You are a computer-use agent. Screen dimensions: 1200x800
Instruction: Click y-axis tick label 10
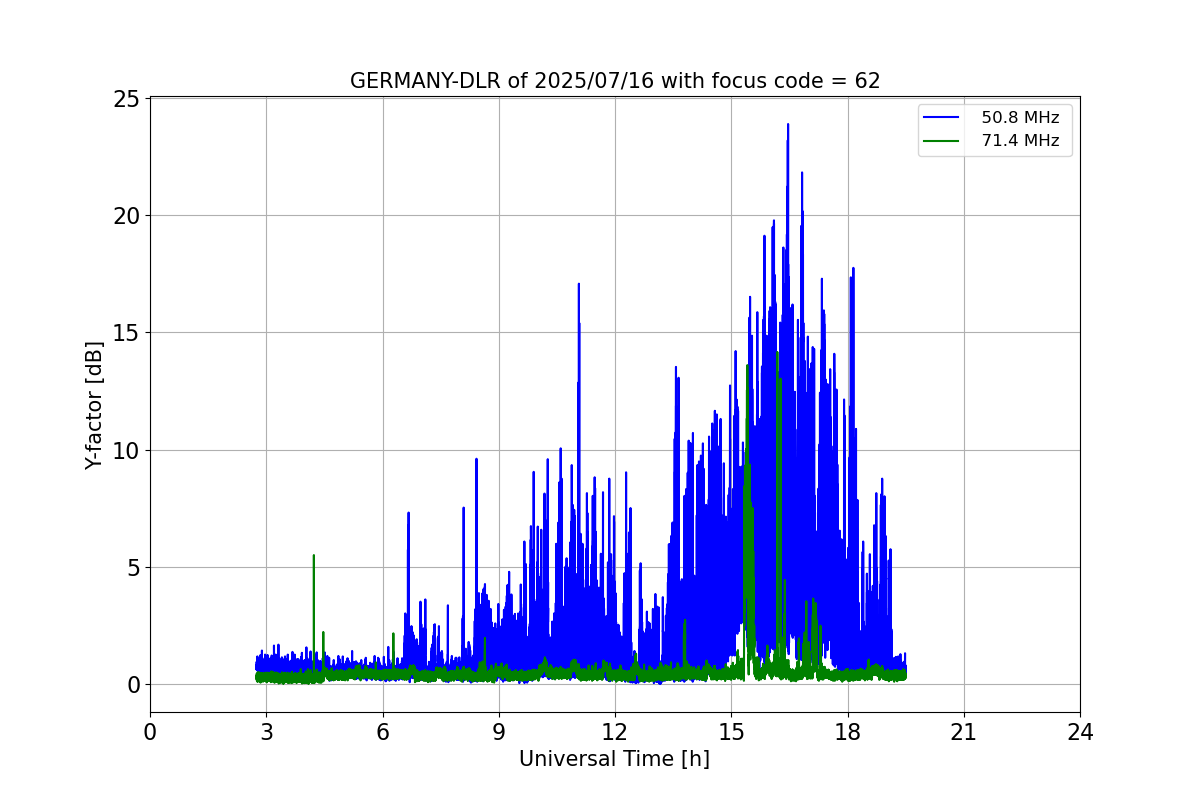127,450
